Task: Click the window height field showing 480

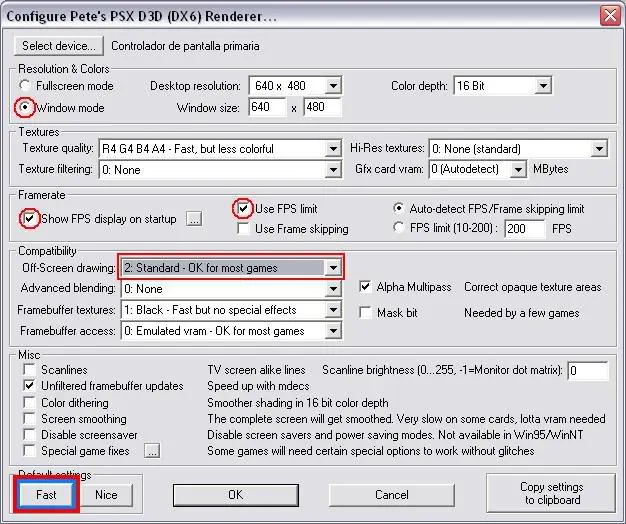Action: point(322,107)
